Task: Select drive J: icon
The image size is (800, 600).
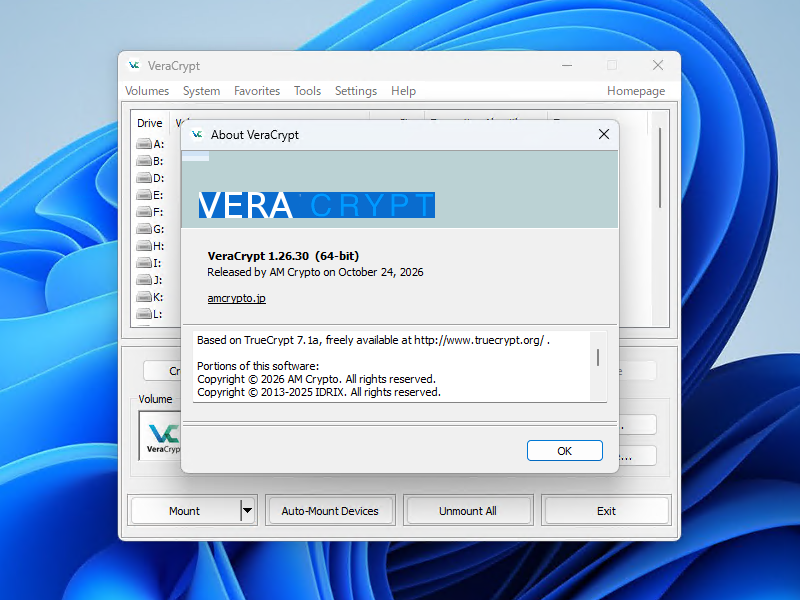Action: point(144,280)
